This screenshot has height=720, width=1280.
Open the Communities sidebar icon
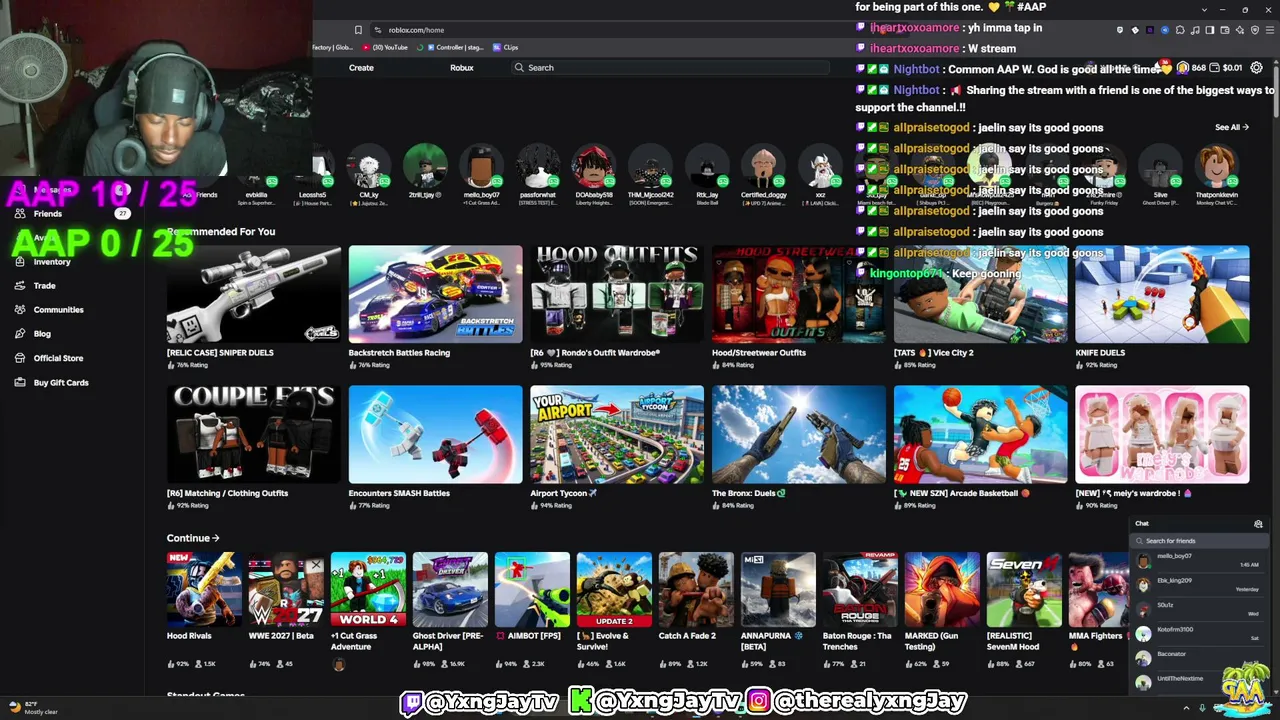[20, 310]
